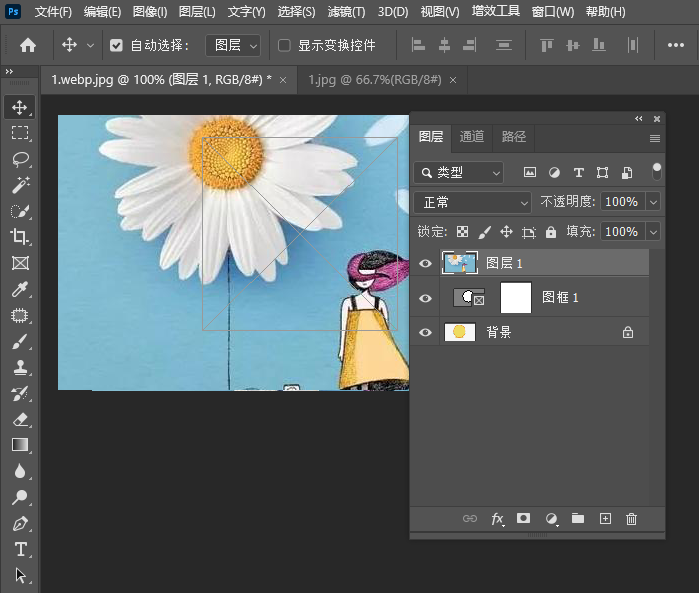Select the Magic Wand tool
The image size is (699, 593).
tap(20, 185)
